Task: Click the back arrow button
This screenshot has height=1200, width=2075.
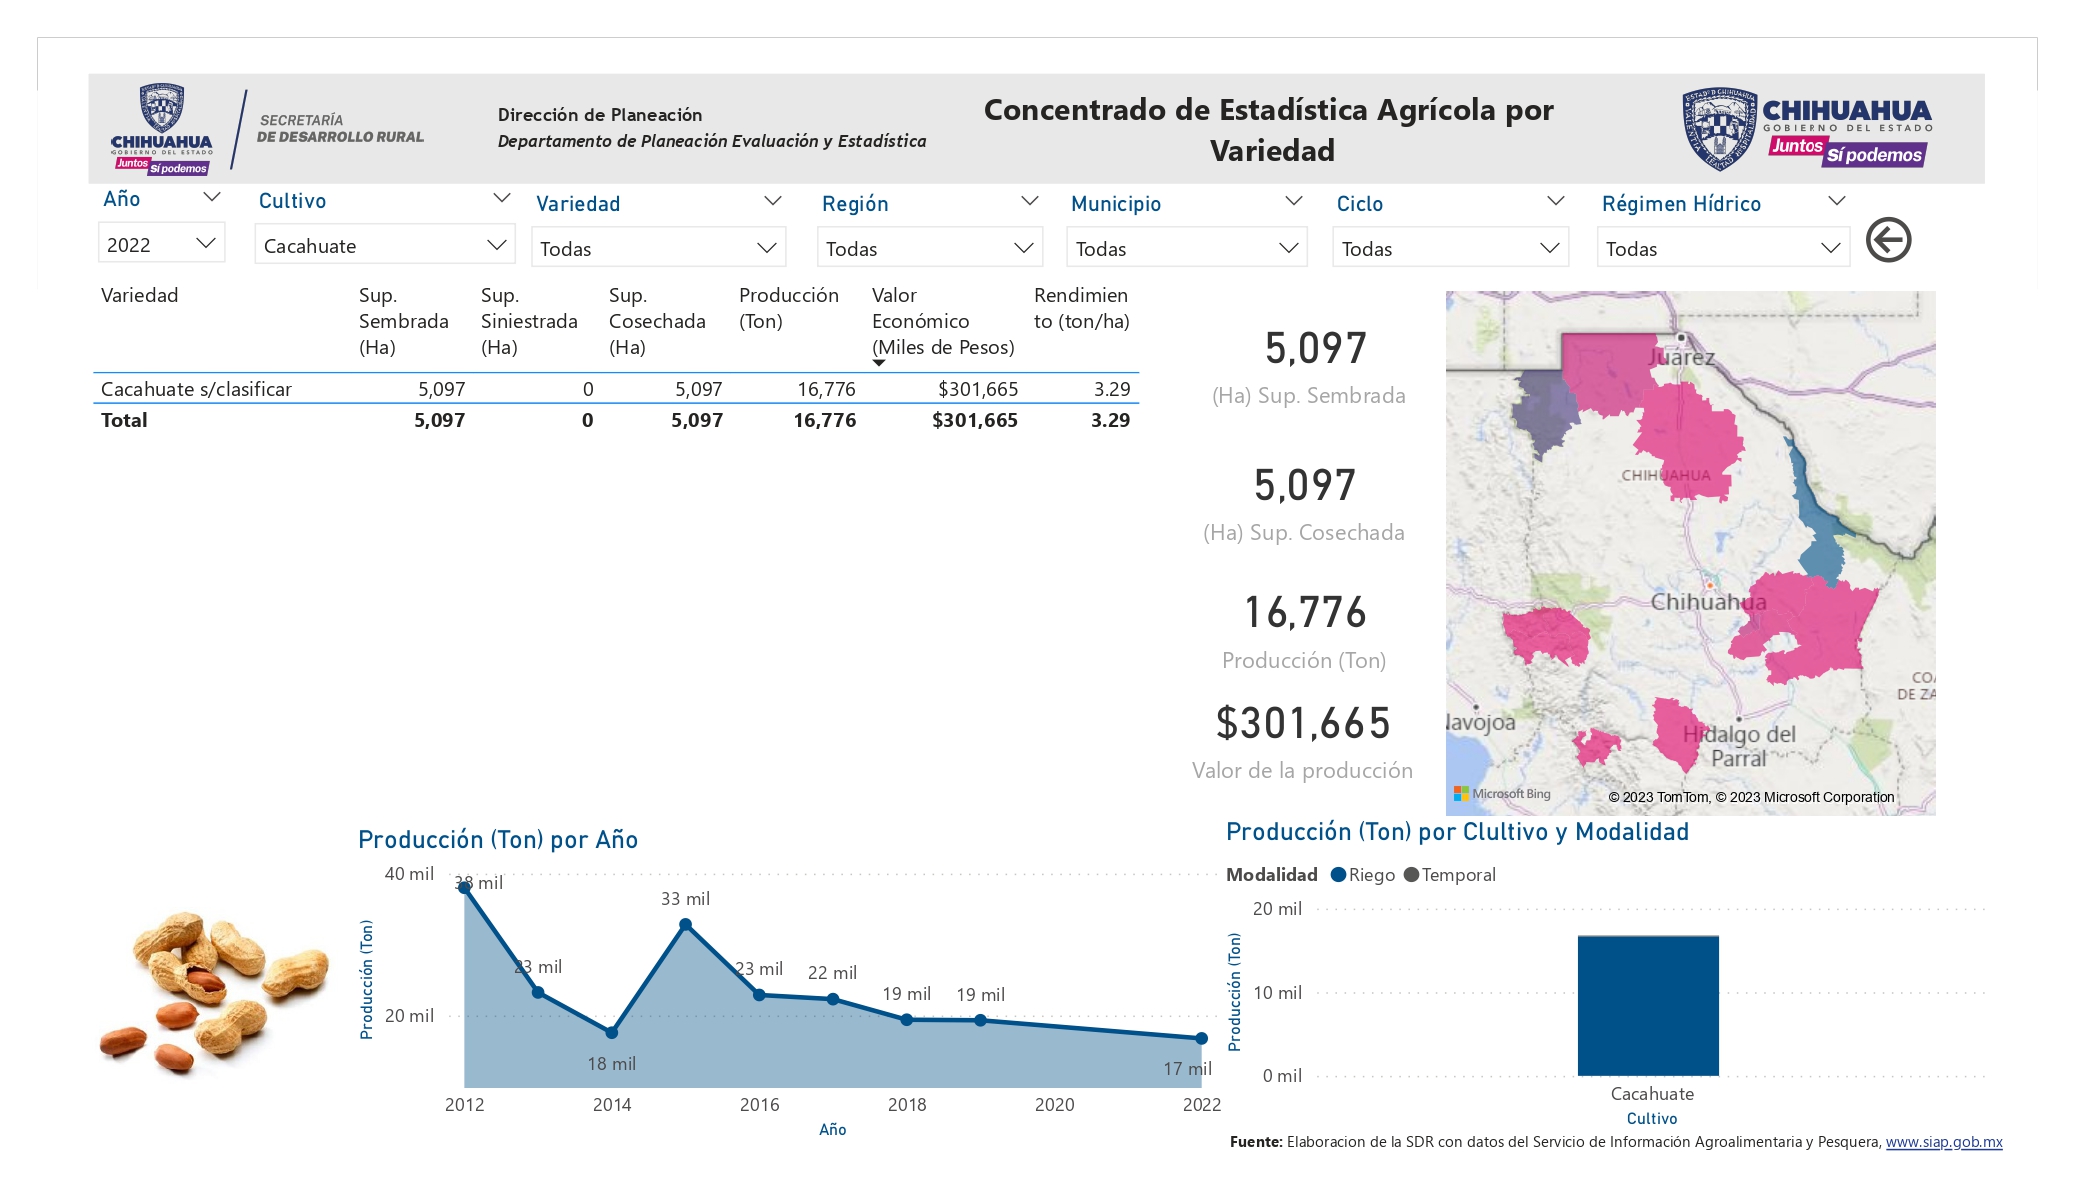Action: [1888, 240]
